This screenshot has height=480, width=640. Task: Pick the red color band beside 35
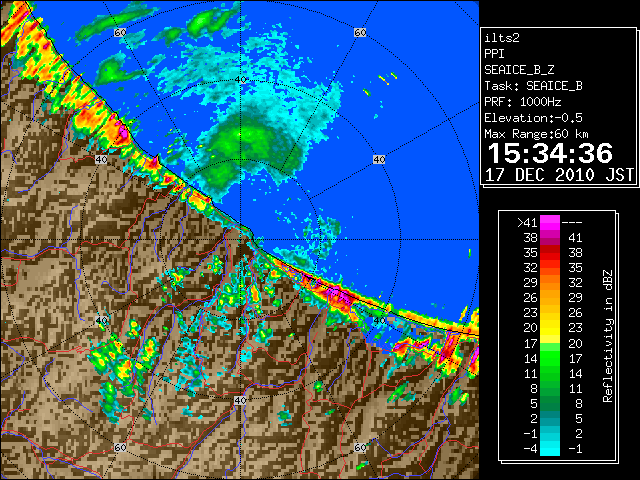click(550, 253)
